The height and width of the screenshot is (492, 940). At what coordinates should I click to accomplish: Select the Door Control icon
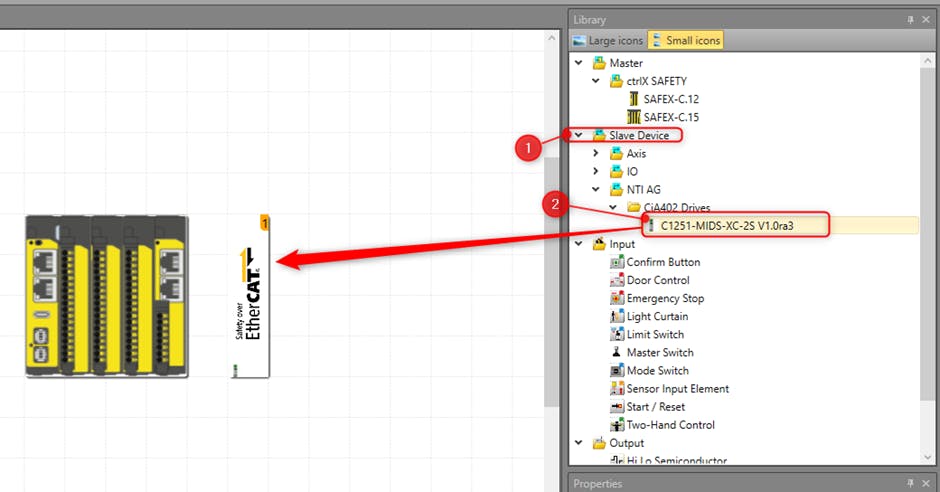click(617, 280)
